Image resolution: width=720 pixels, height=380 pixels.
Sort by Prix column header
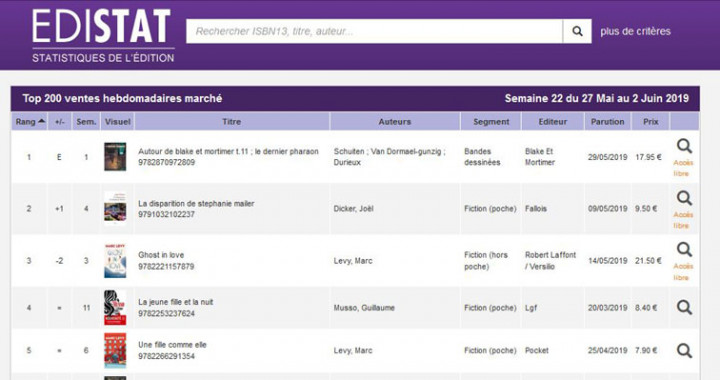pyautogui.click(x=651, y=122)
